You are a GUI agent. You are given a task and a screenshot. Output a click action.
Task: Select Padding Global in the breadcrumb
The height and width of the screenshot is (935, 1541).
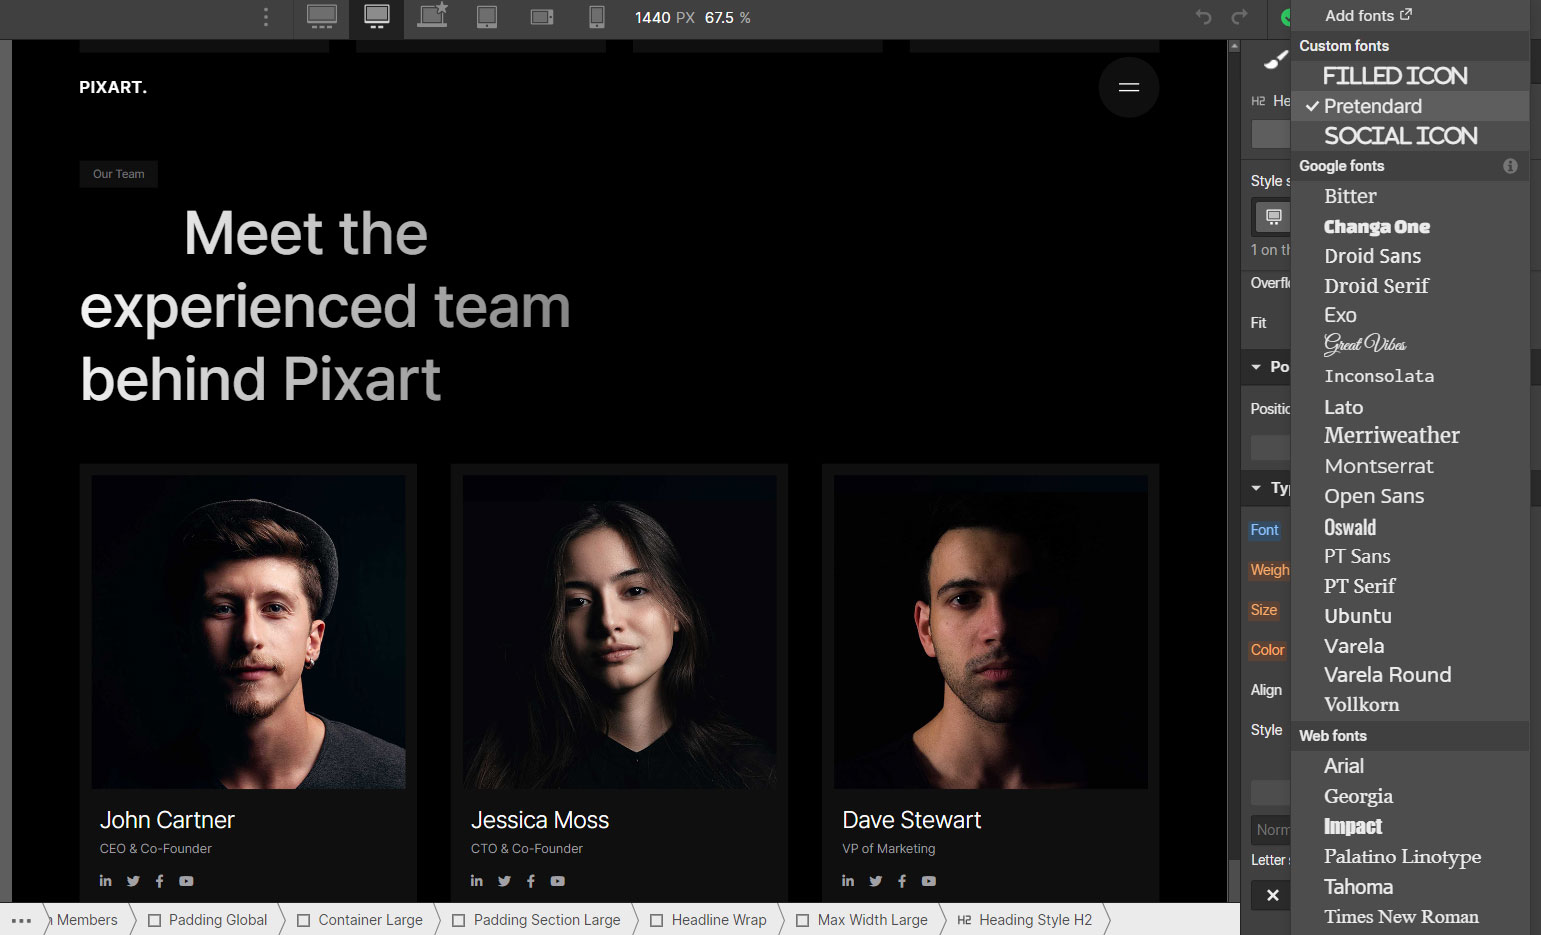[217, 920]
